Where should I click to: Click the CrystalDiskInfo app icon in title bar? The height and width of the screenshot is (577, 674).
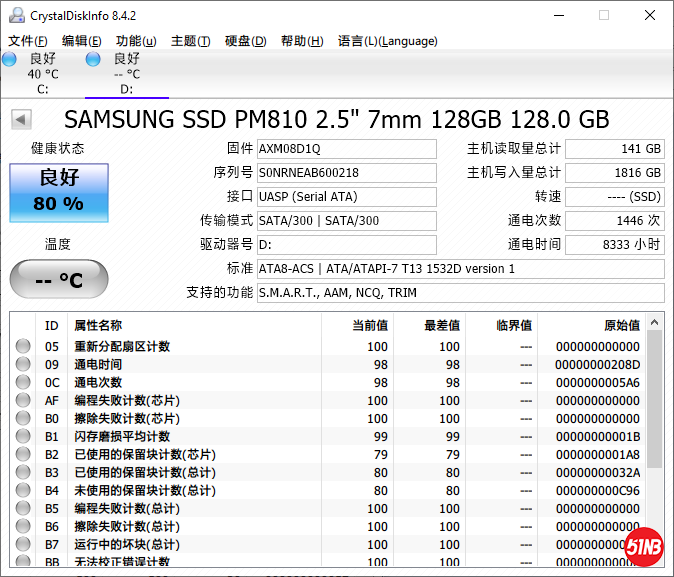16,15
